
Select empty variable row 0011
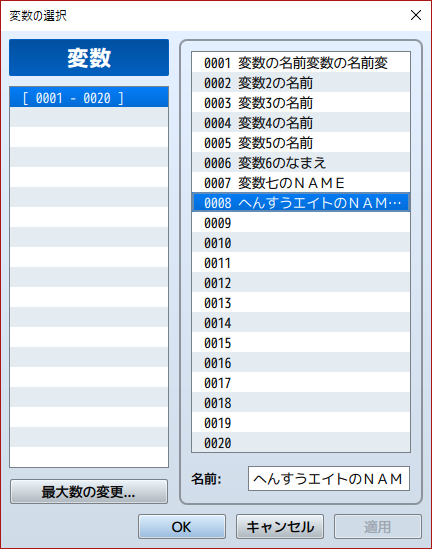click(301, 262)
